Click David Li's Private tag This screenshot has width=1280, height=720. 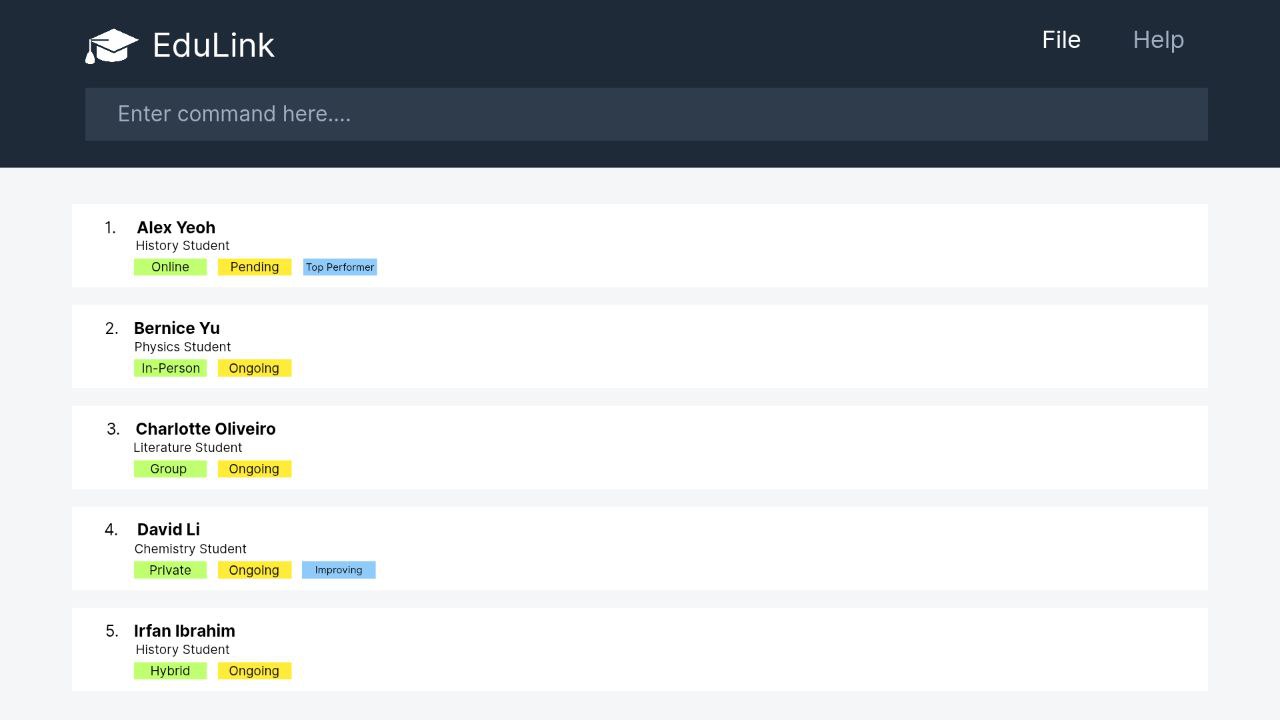point(170,570)
